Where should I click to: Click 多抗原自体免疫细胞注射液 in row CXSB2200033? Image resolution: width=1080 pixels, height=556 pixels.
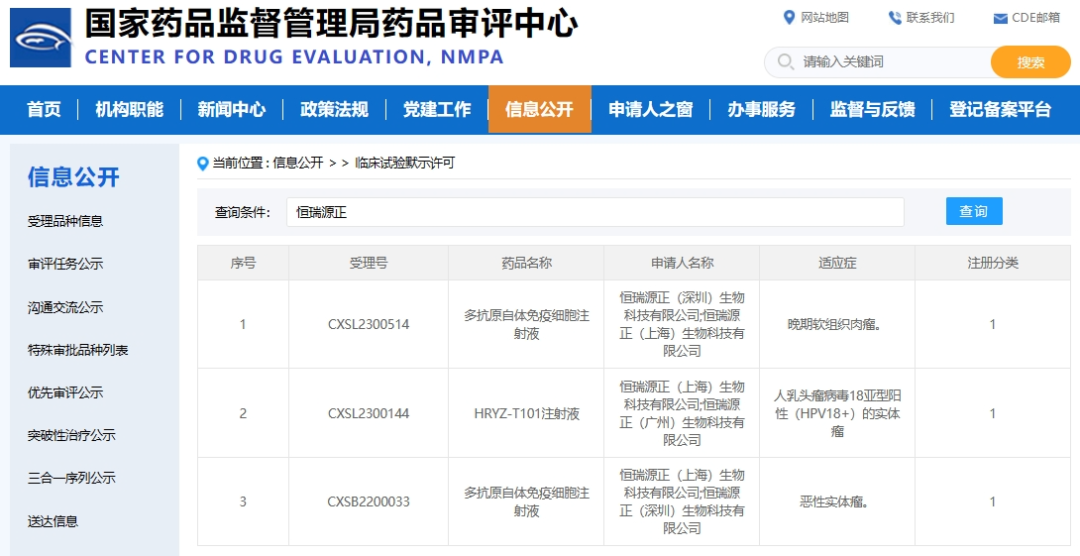tap(526, 502)
